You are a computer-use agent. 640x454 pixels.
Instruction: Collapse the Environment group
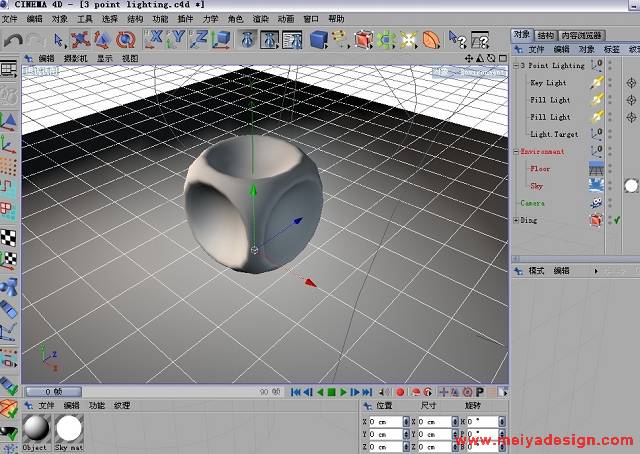(516, 151)
